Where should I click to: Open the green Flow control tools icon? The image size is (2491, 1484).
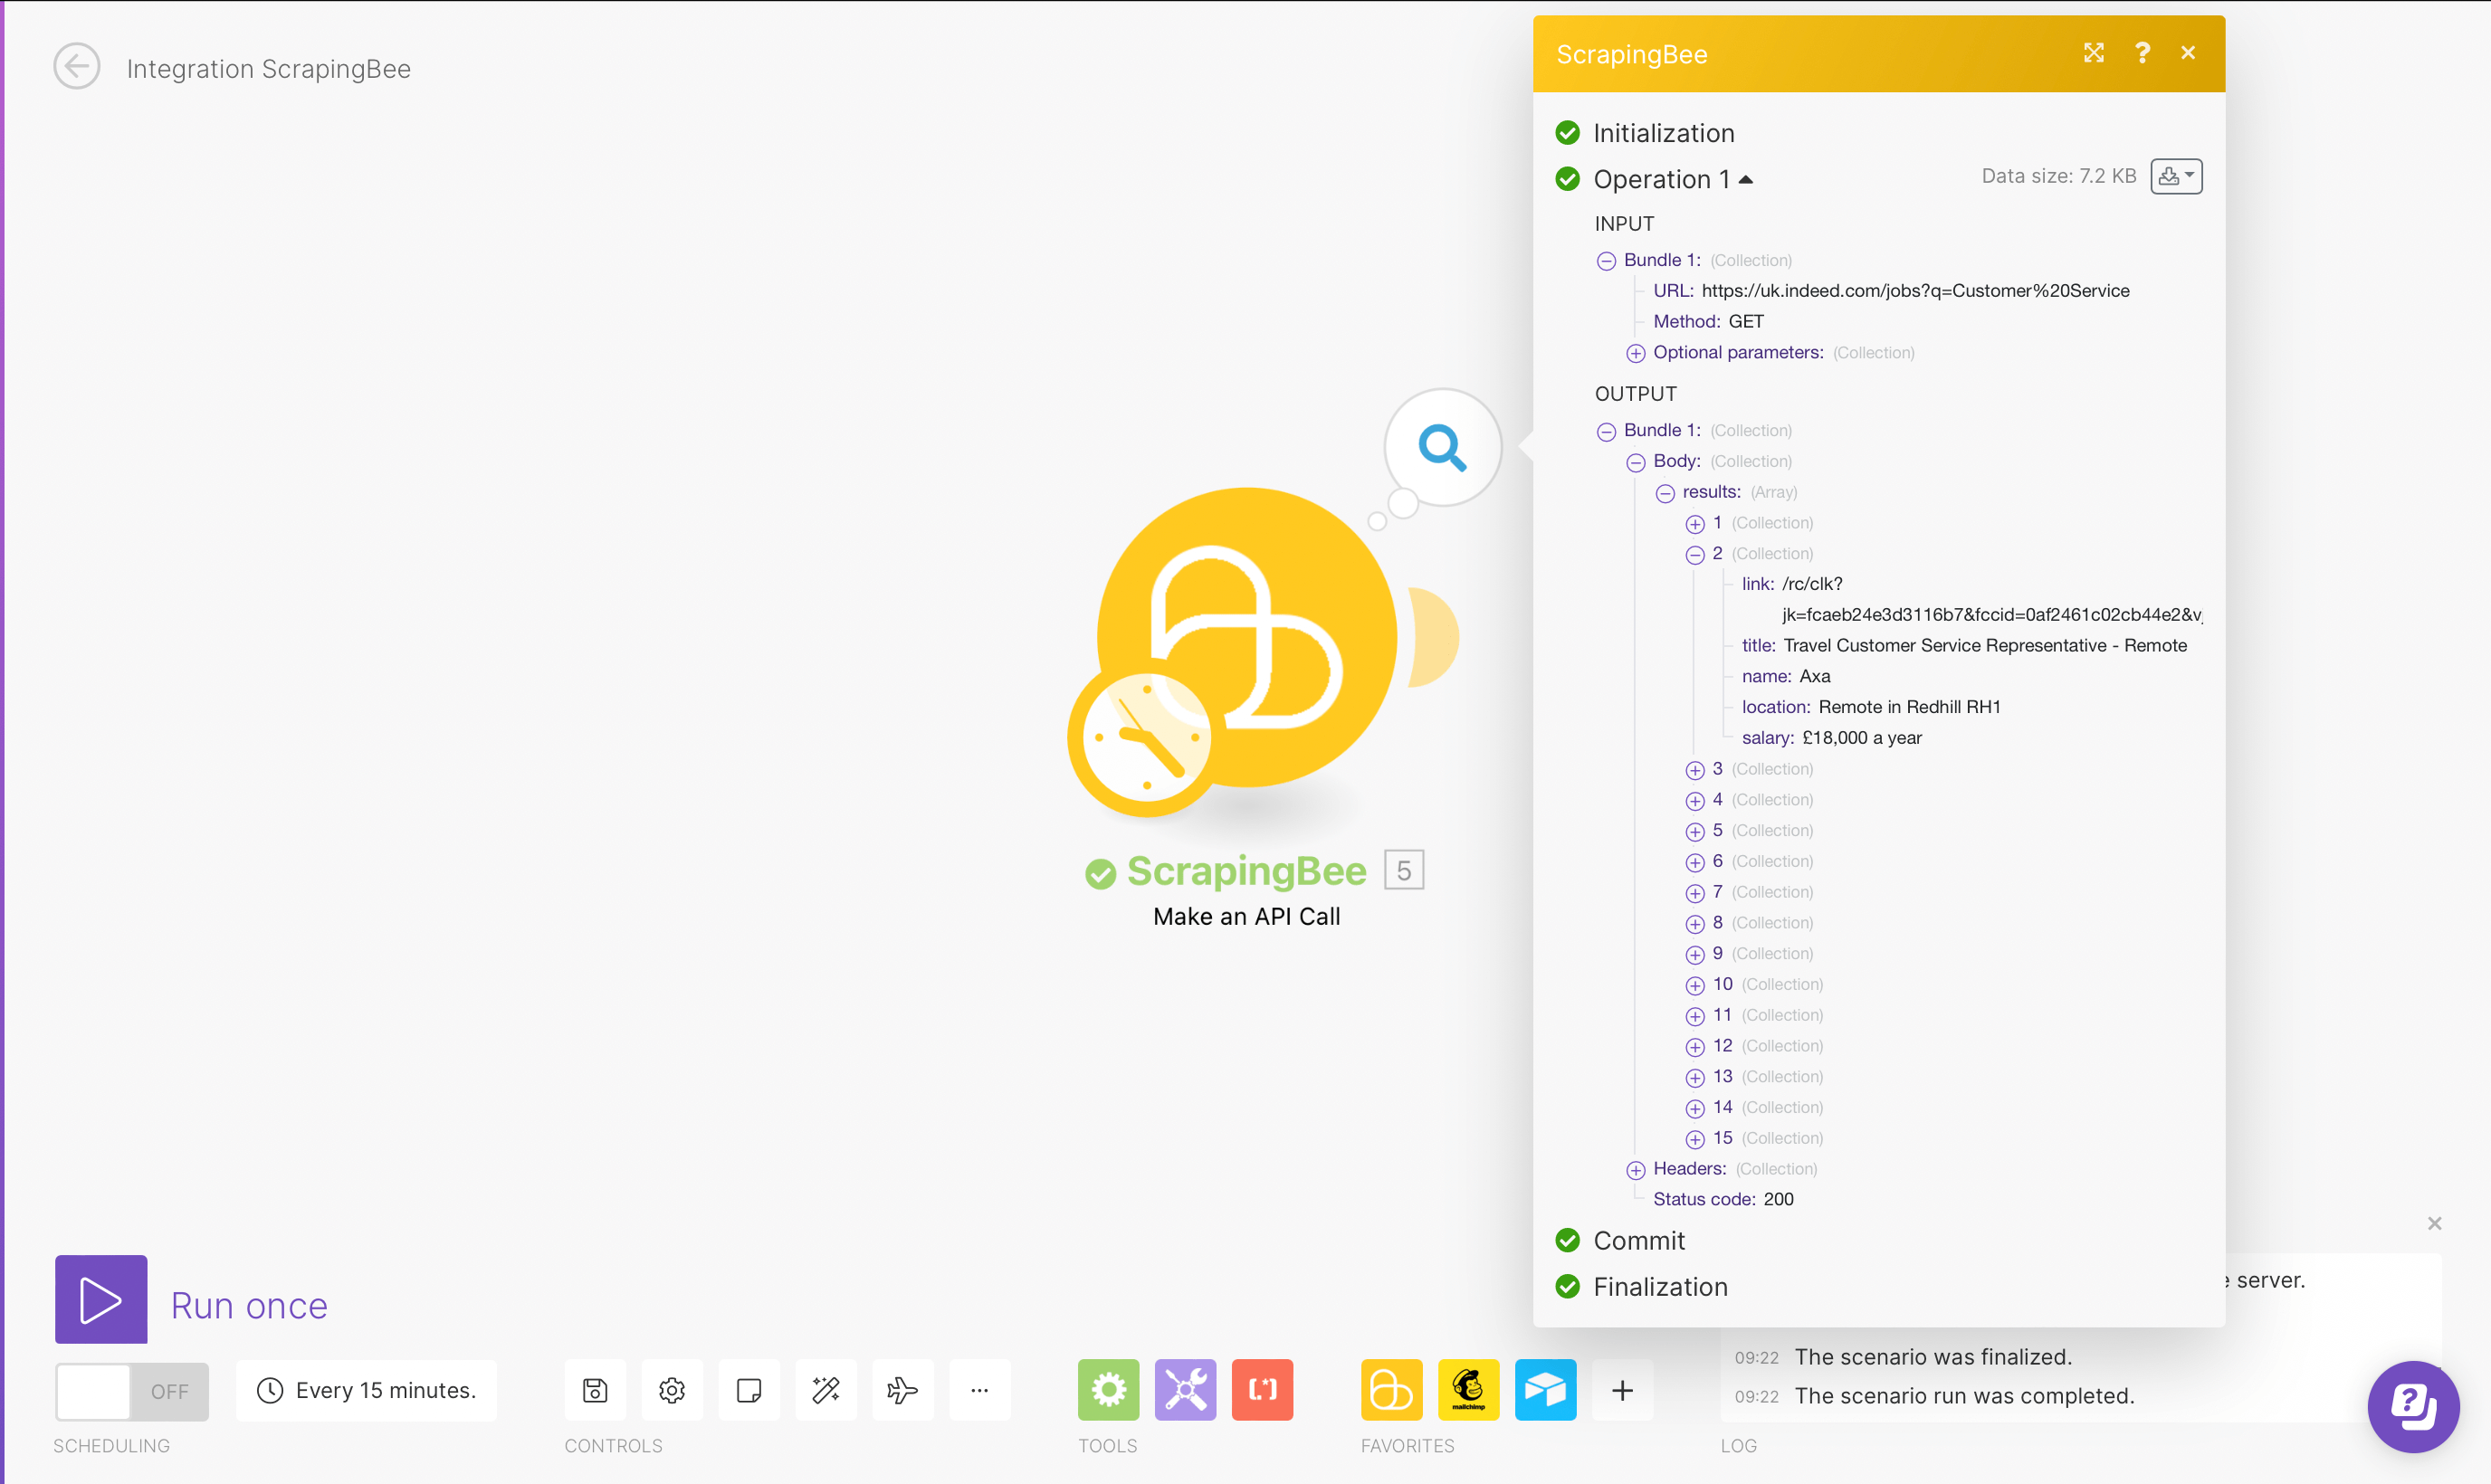(1108, 1391)
